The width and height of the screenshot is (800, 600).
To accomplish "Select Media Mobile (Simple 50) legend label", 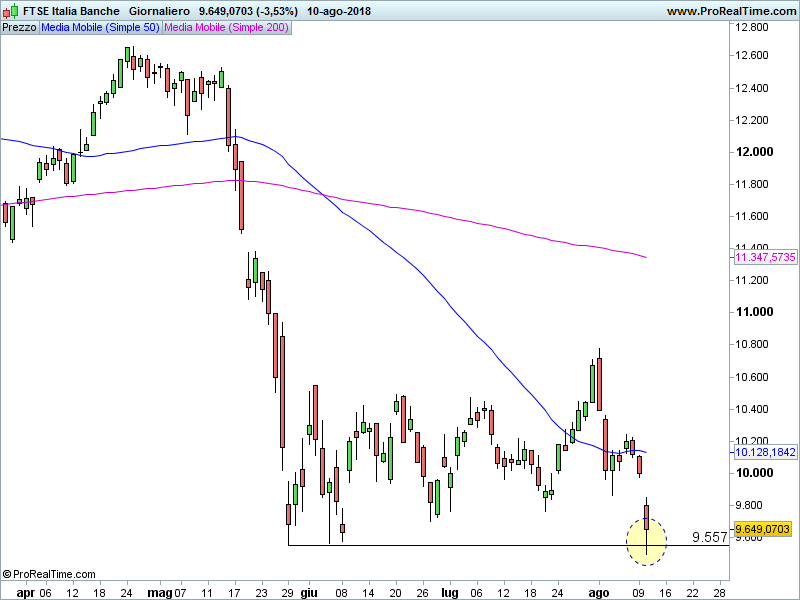I will [101, 28].
